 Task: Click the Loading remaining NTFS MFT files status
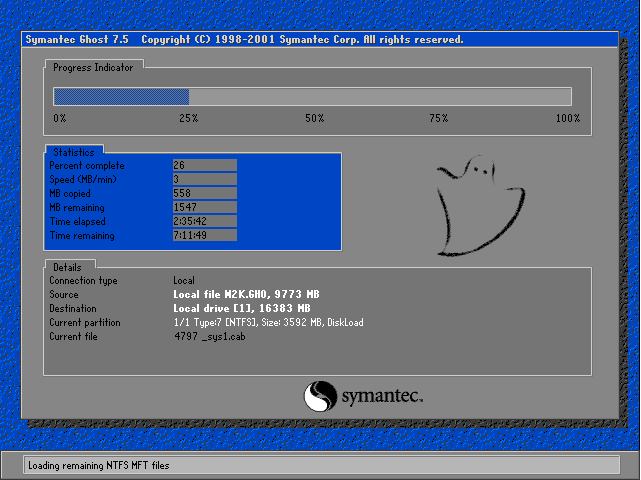click(99, 465)
